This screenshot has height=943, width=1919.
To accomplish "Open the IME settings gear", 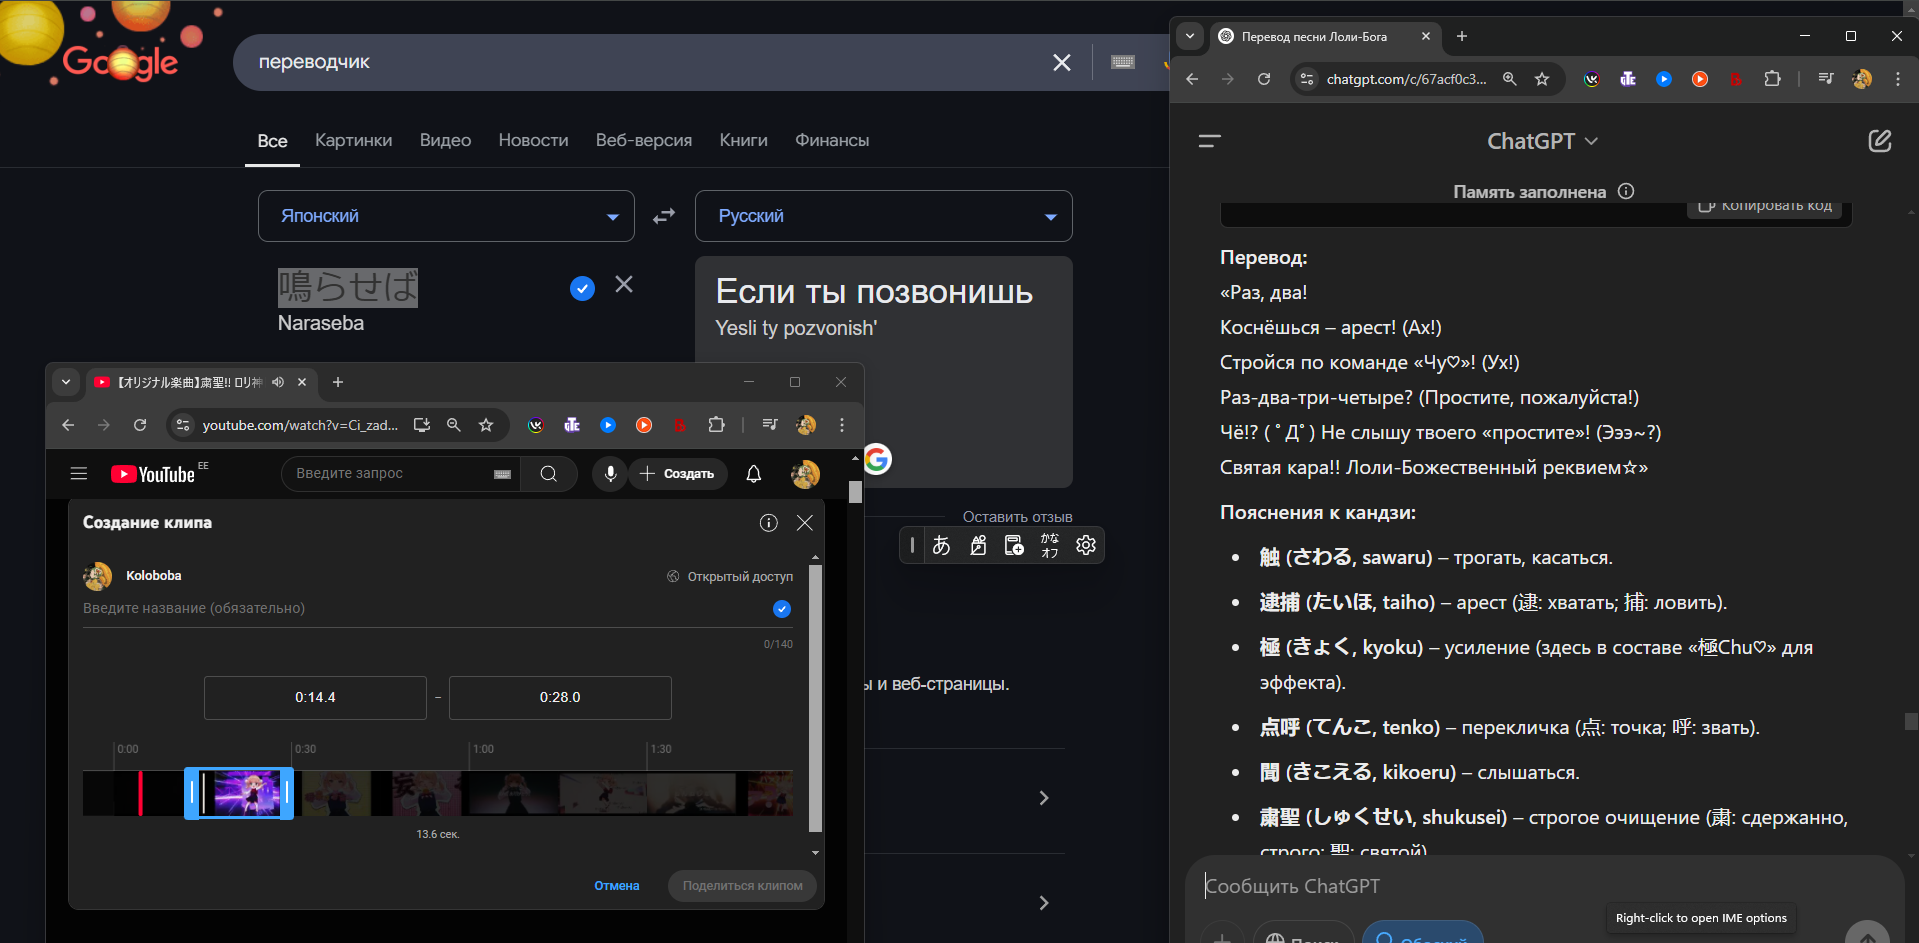I will (x=1085, y=545).
